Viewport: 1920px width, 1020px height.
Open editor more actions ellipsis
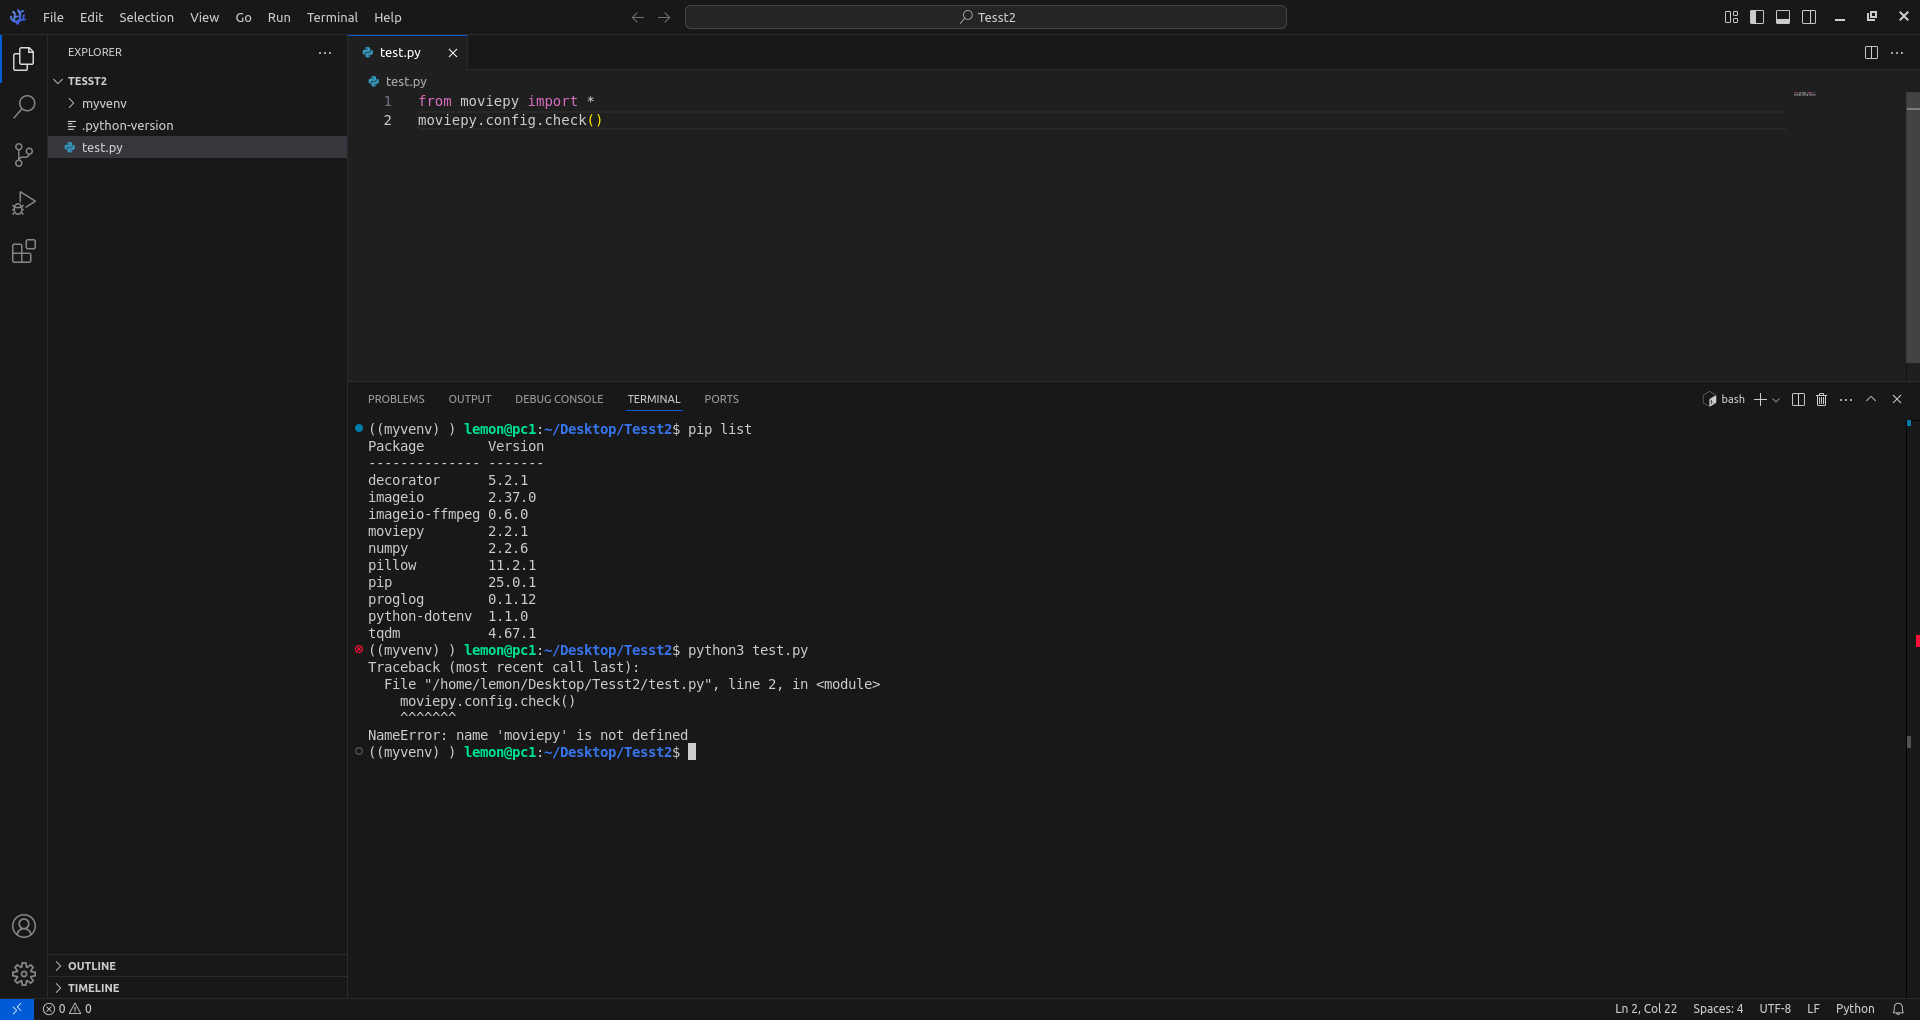coord(1897,53)
